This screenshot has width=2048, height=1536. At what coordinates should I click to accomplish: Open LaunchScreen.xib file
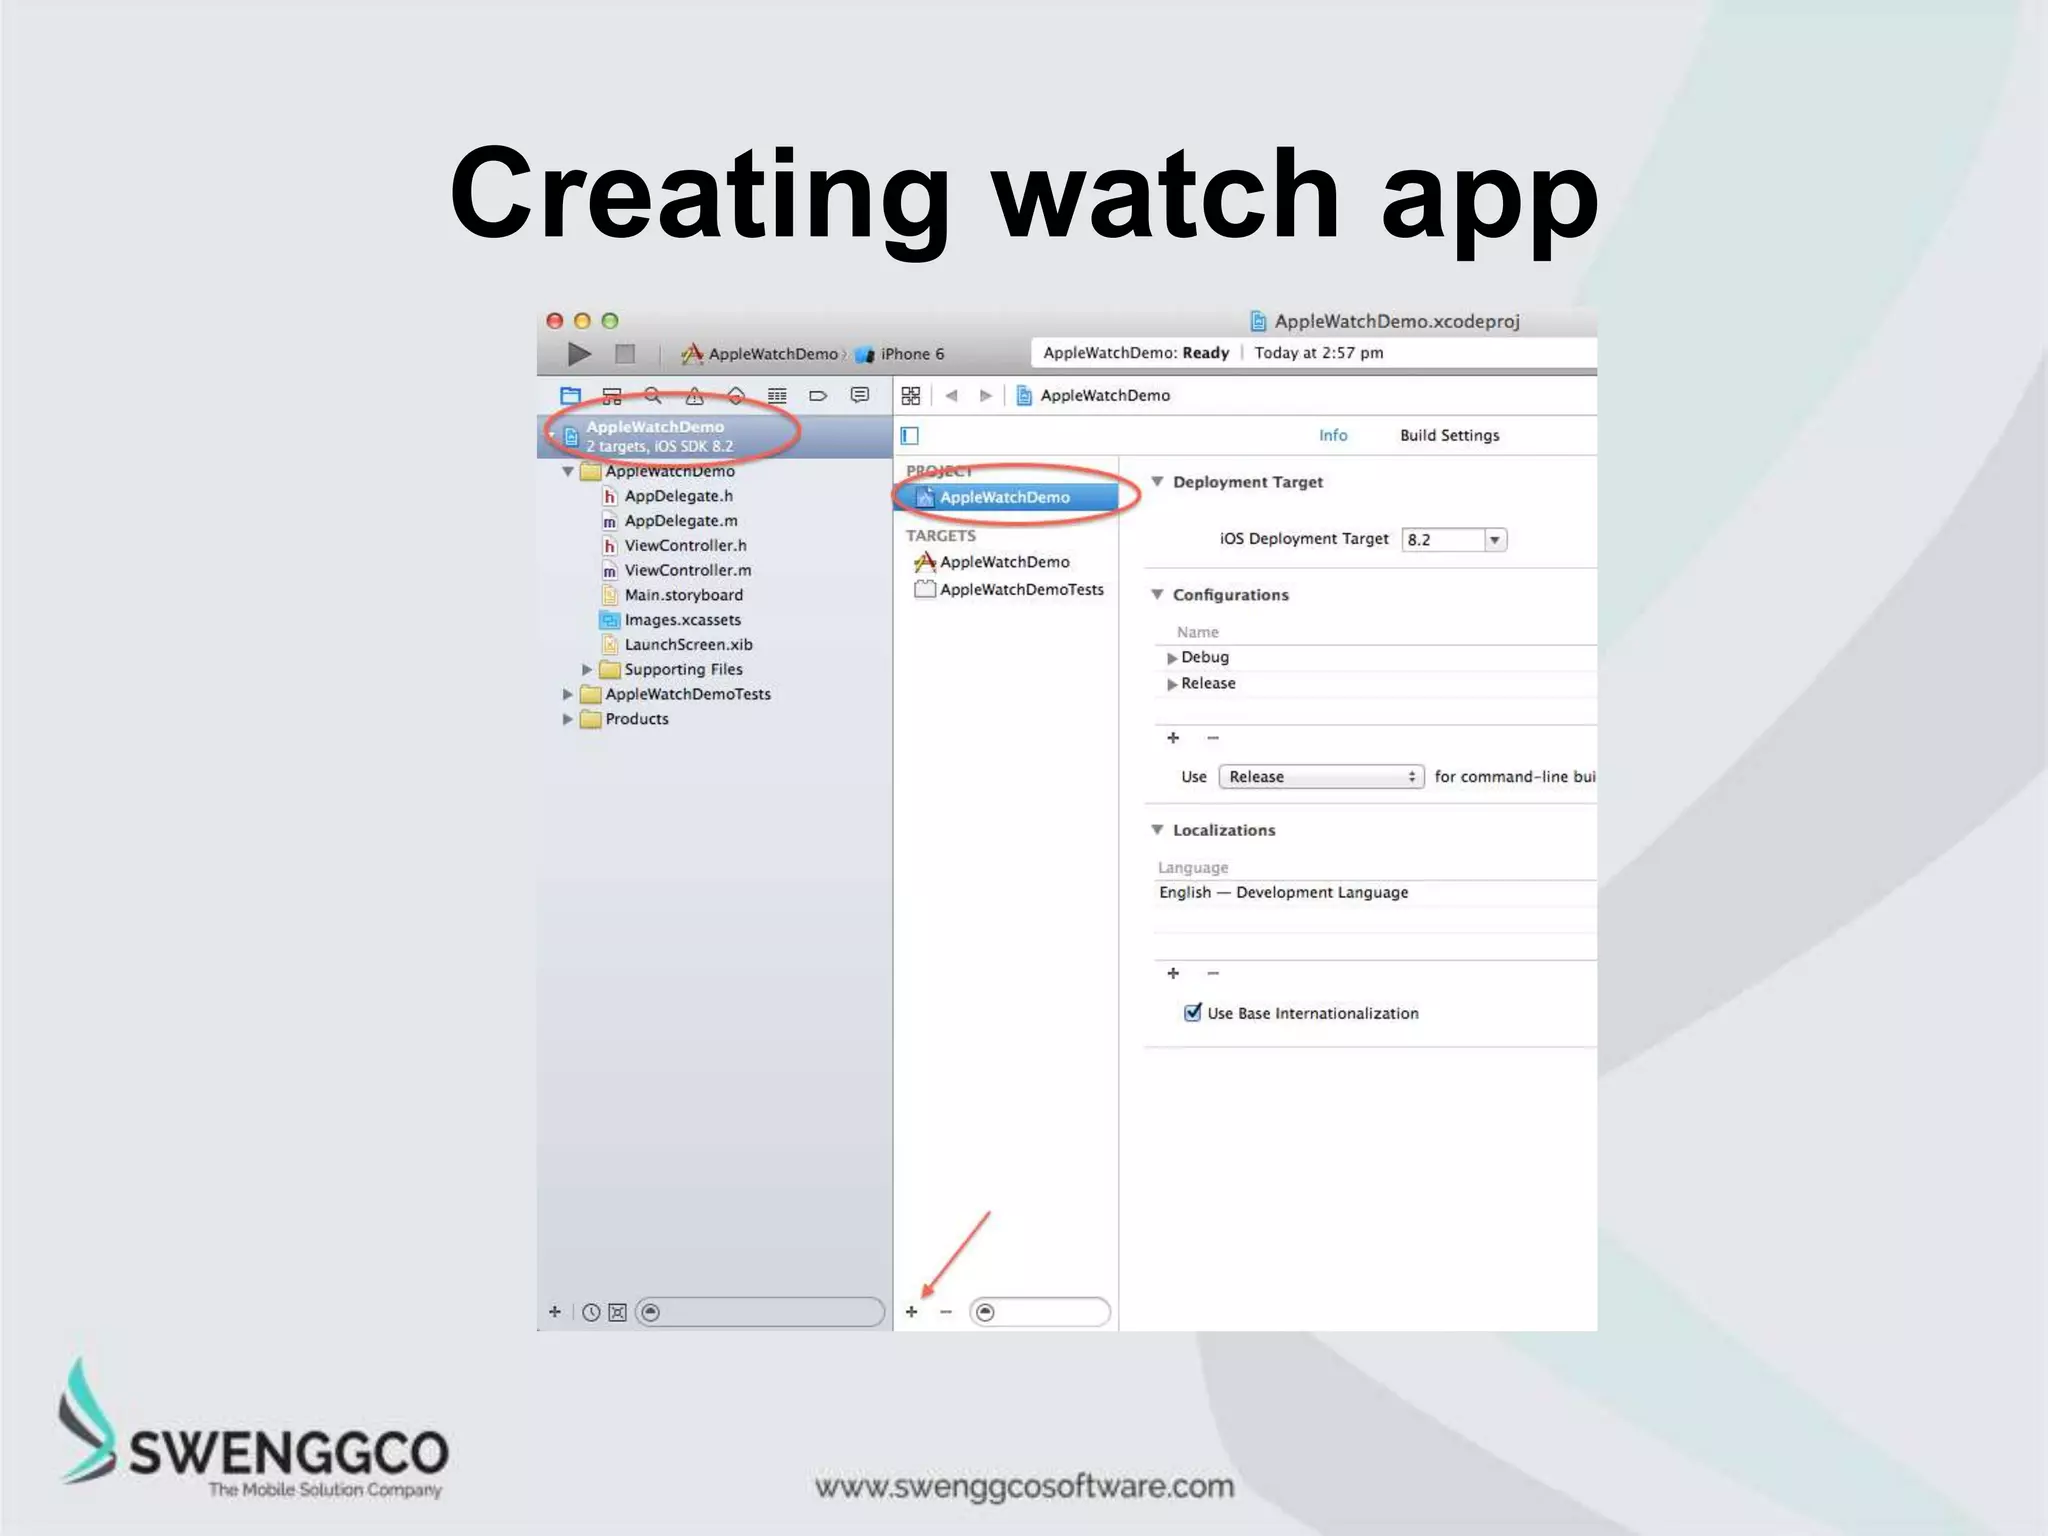[x=677, y=645]
